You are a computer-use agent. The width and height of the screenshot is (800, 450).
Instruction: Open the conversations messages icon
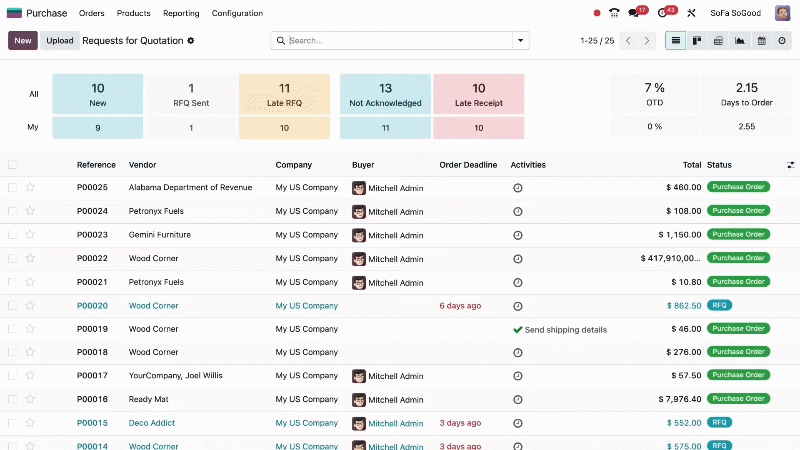tap(634, 13)
